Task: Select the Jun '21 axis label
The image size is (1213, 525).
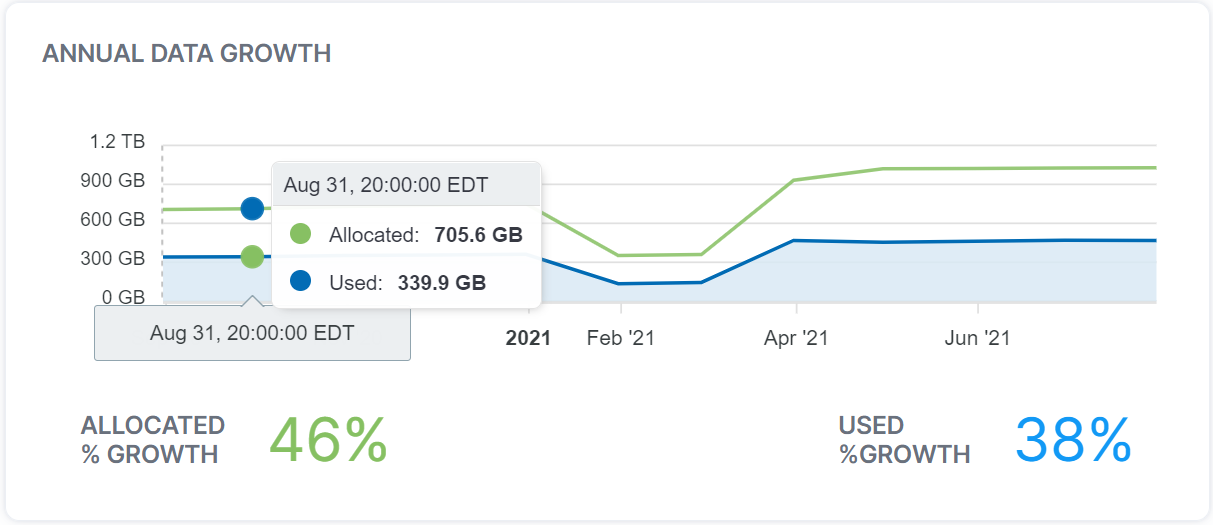Action: 977,338
